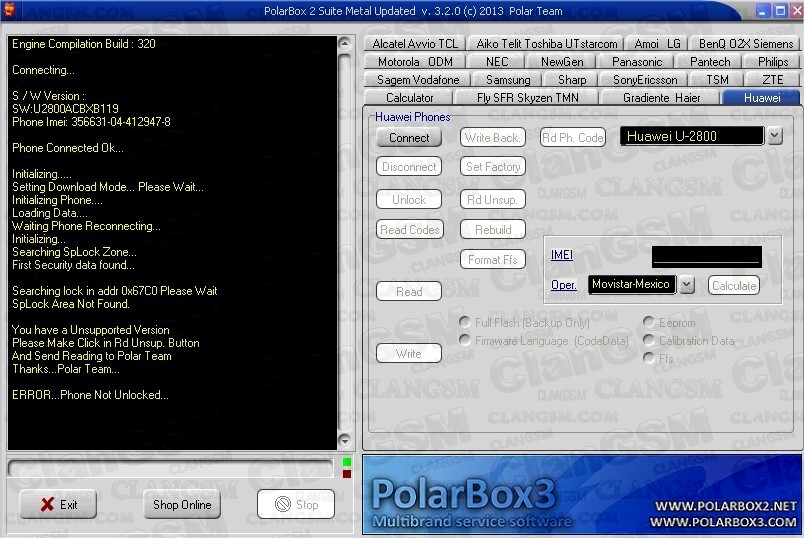Image resolution: width=804 pixels, height=538 pixels.
Task: Open the BenQ O2X Siemens tab
Action: [x=746, y=44]
